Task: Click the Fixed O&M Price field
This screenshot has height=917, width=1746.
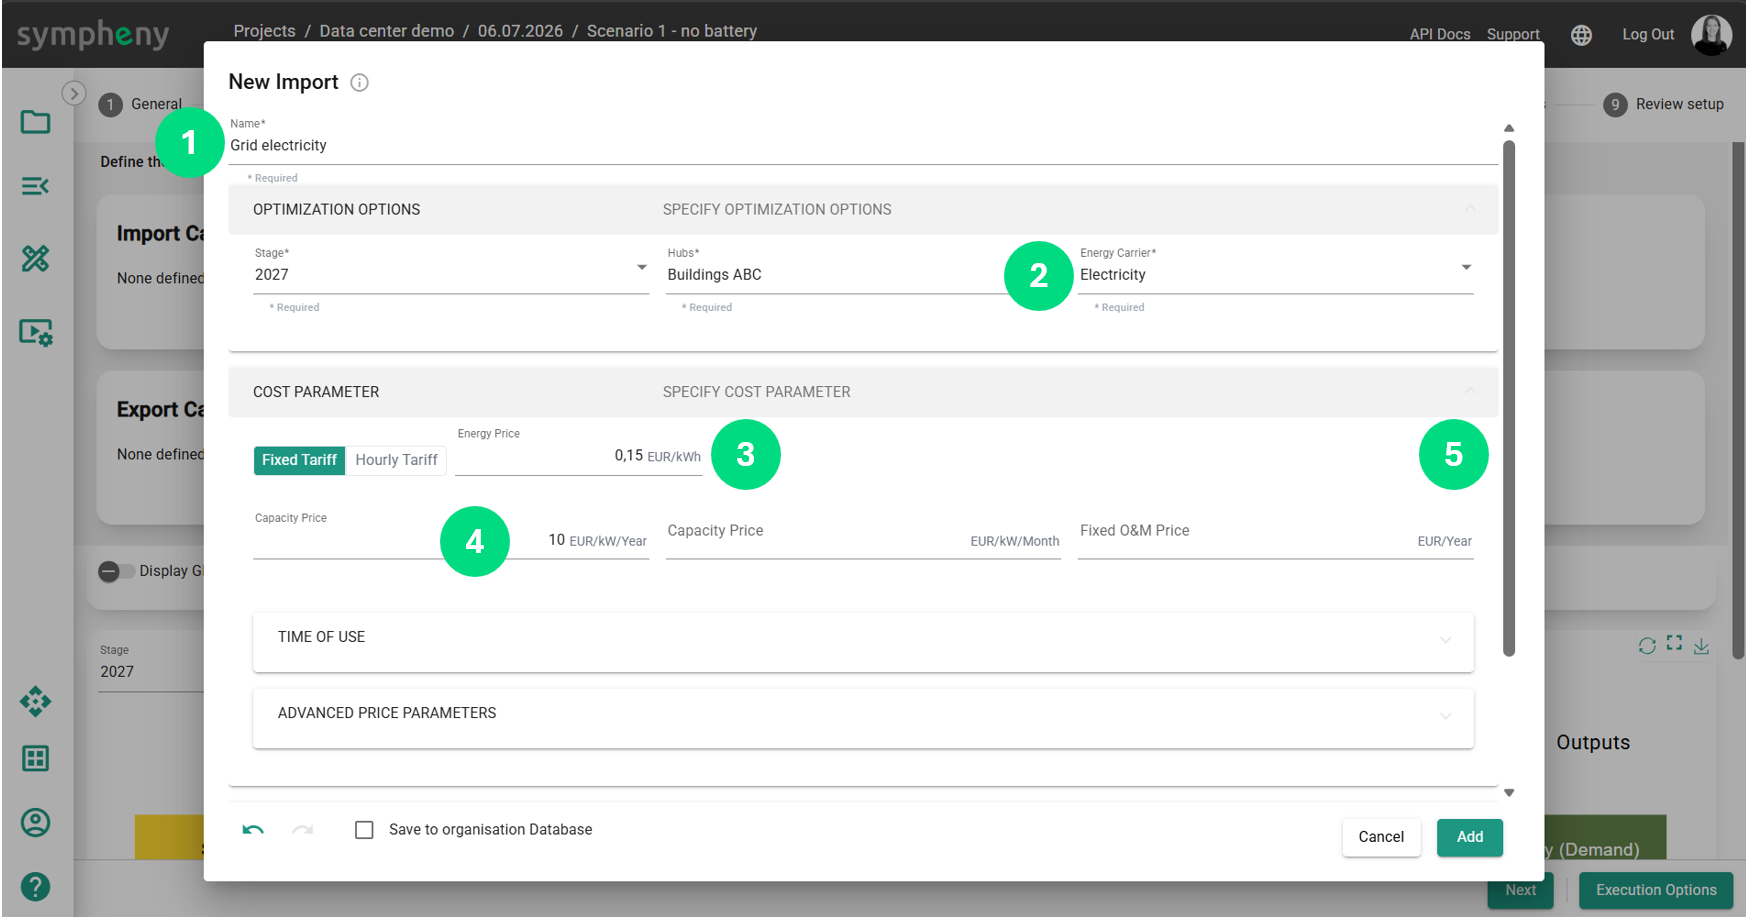Action: pos(1275,539)
